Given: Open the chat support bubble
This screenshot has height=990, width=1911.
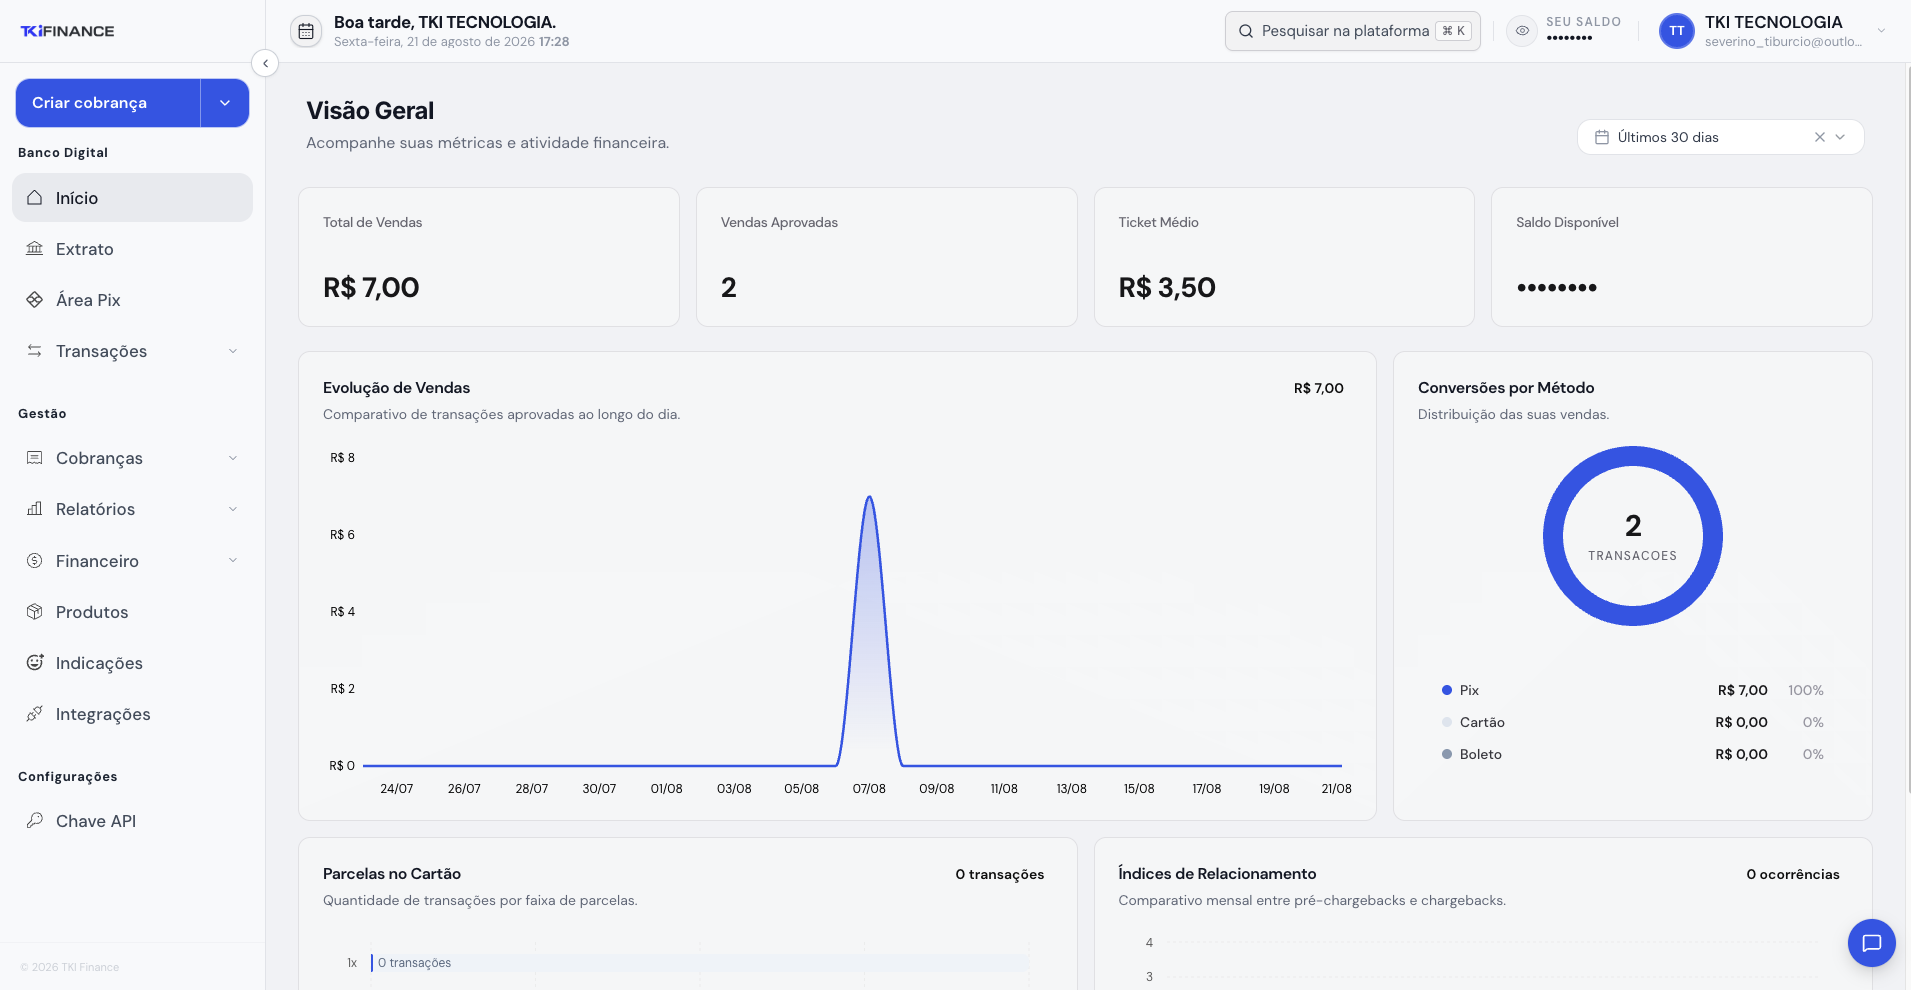Looking at the screenshot, I should (1872, 943).
